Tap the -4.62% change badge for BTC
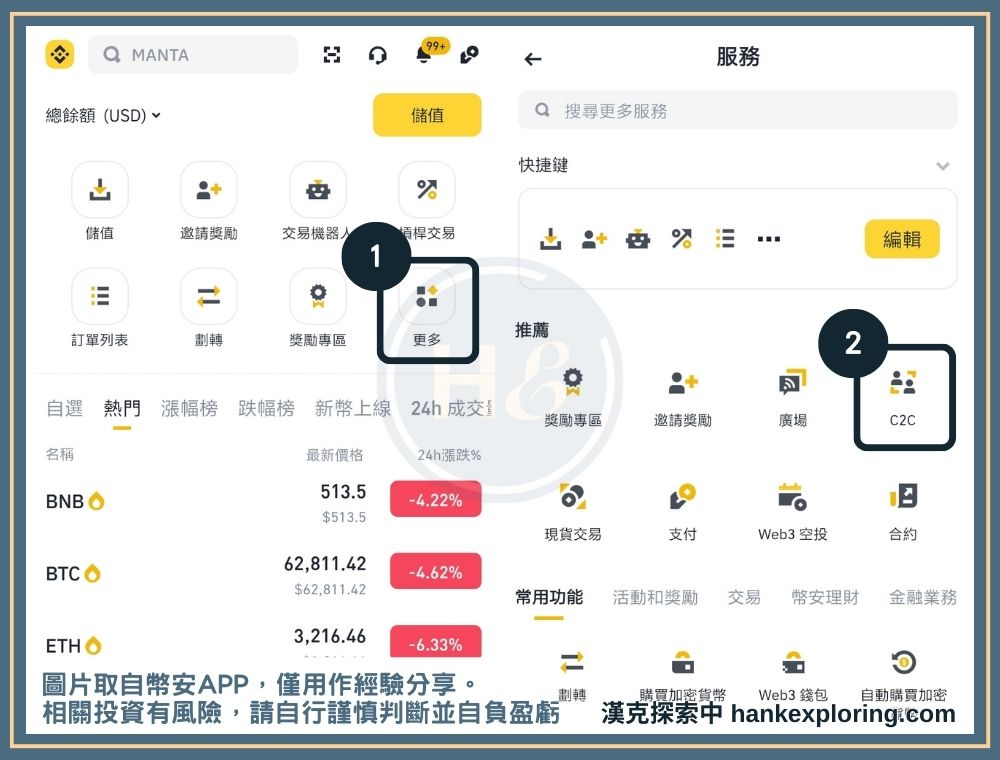1000x760 pixels. pos(436,573)
